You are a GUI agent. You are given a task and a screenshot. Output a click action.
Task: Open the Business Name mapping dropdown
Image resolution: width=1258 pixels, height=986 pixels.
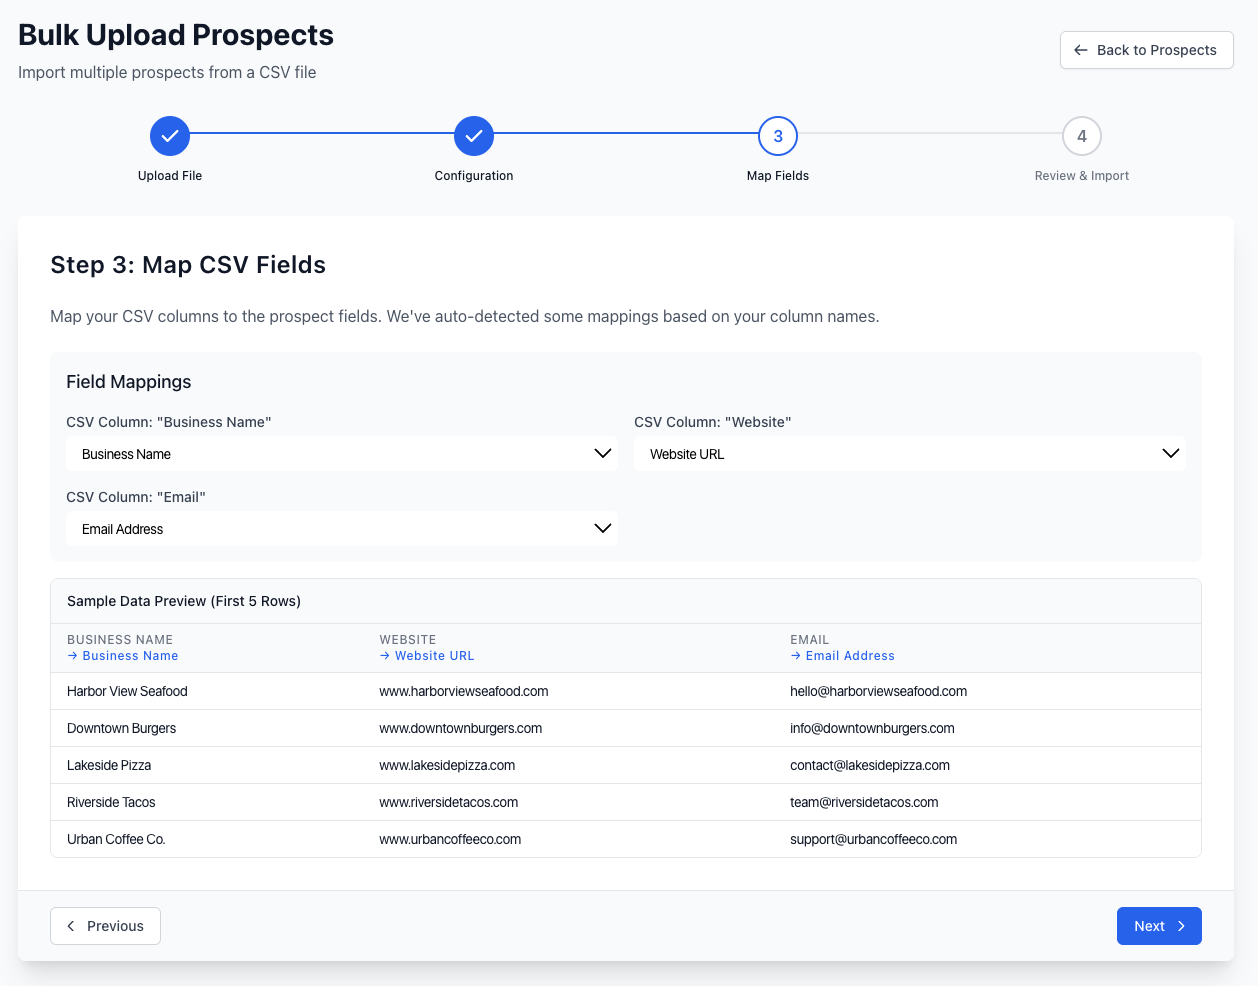[342, 454]
